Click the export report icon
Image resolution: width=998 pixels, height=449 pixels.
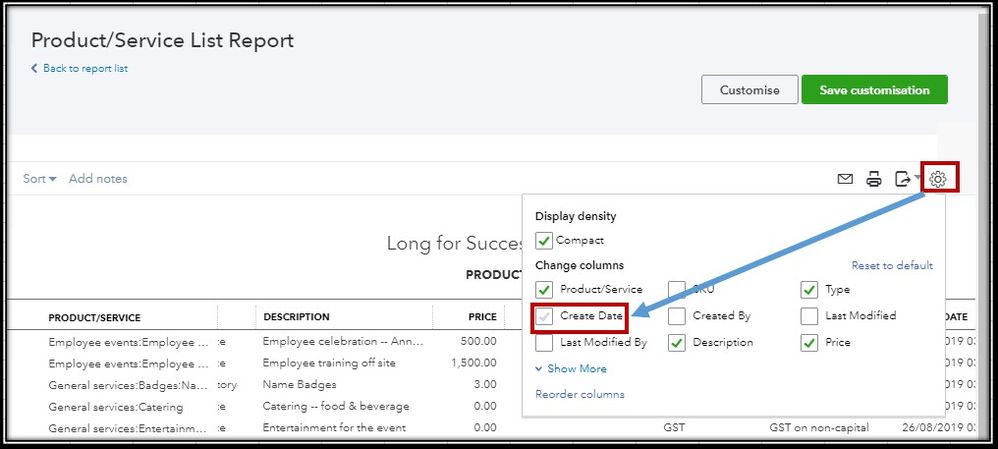tap(903, 179)
